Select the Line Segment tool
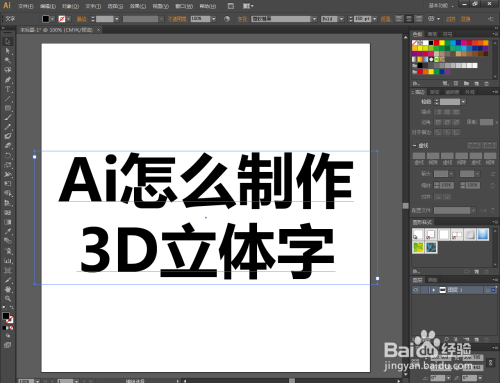The width and height of the screenshot is (500, 383). [8, 99]
